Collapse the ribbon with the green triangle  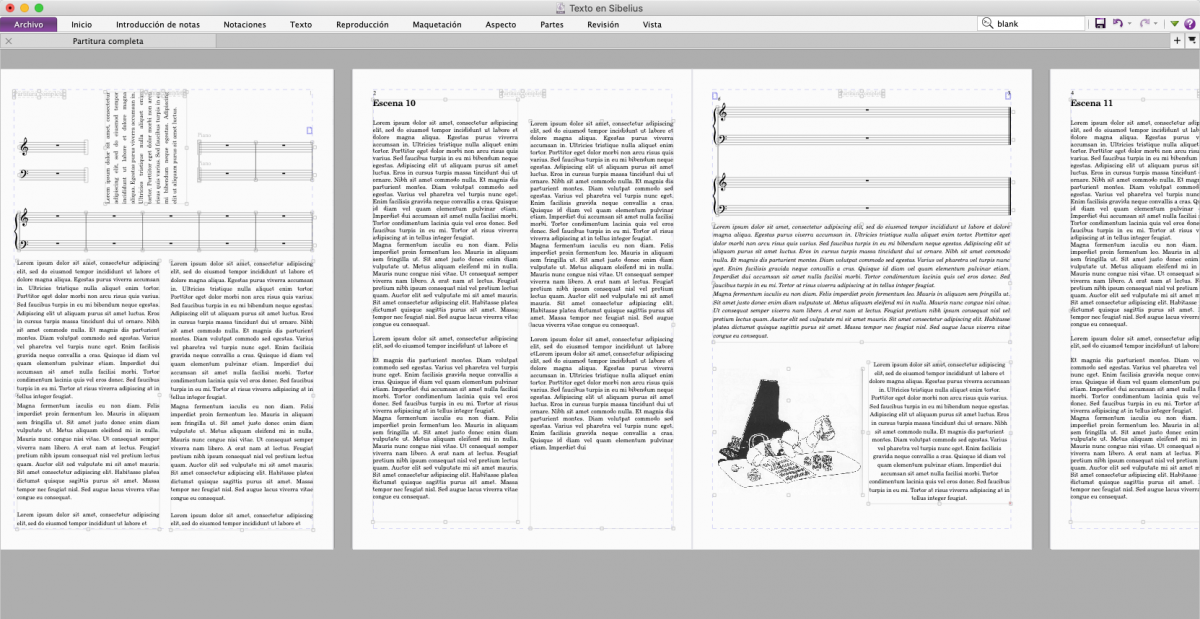(1173, 23)
